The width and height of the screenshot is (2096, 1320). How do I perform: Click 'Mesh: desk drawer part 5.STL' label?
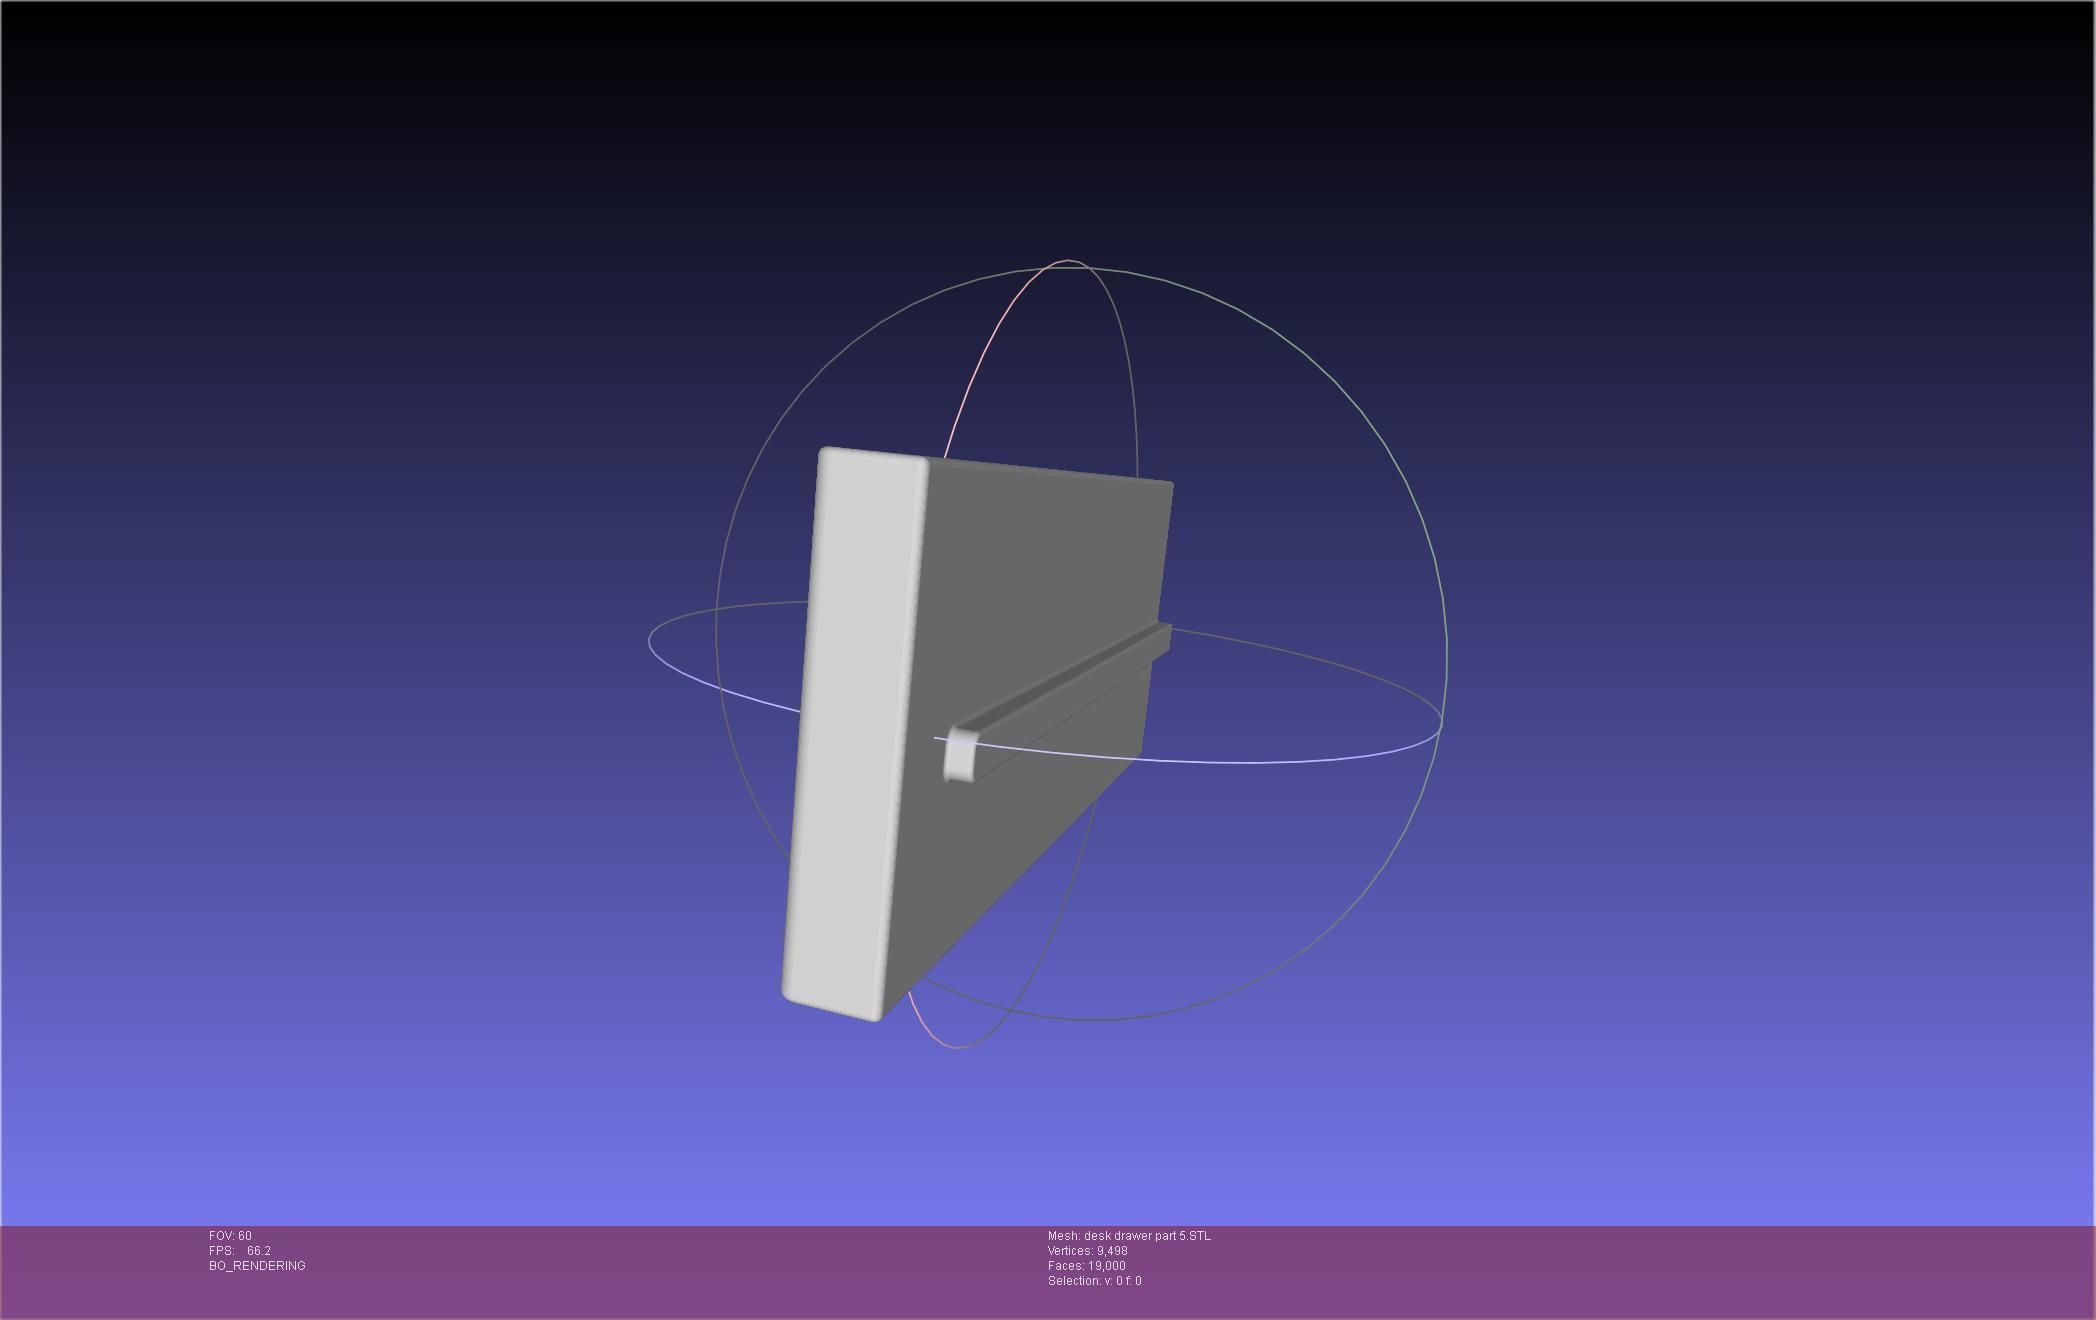point(1129,1236)
